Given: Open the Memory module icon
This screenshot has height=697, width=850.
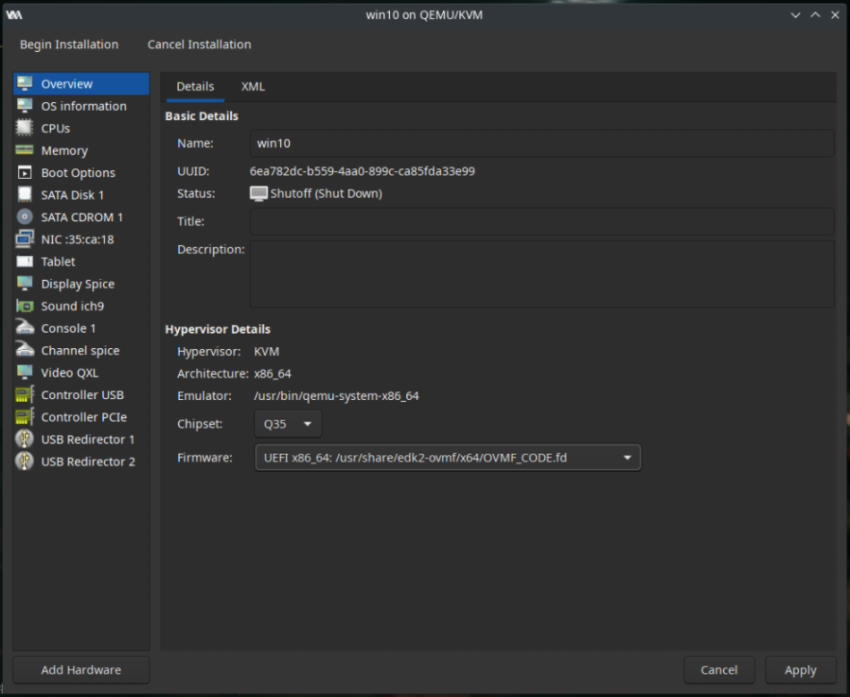Looking at the screenshot, I should [x=24, y=150].
